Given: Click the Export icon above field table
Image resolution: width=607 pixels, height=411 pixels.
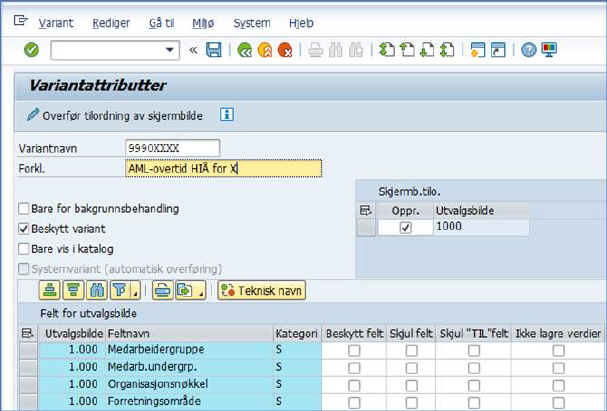Looking at the screenshot, I should [185, 290].
